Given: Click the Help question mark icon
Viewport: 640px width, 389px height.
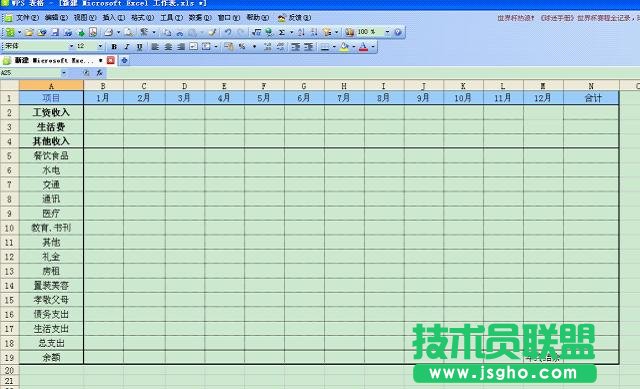Looking at the screenshot, I should (398, 32).
